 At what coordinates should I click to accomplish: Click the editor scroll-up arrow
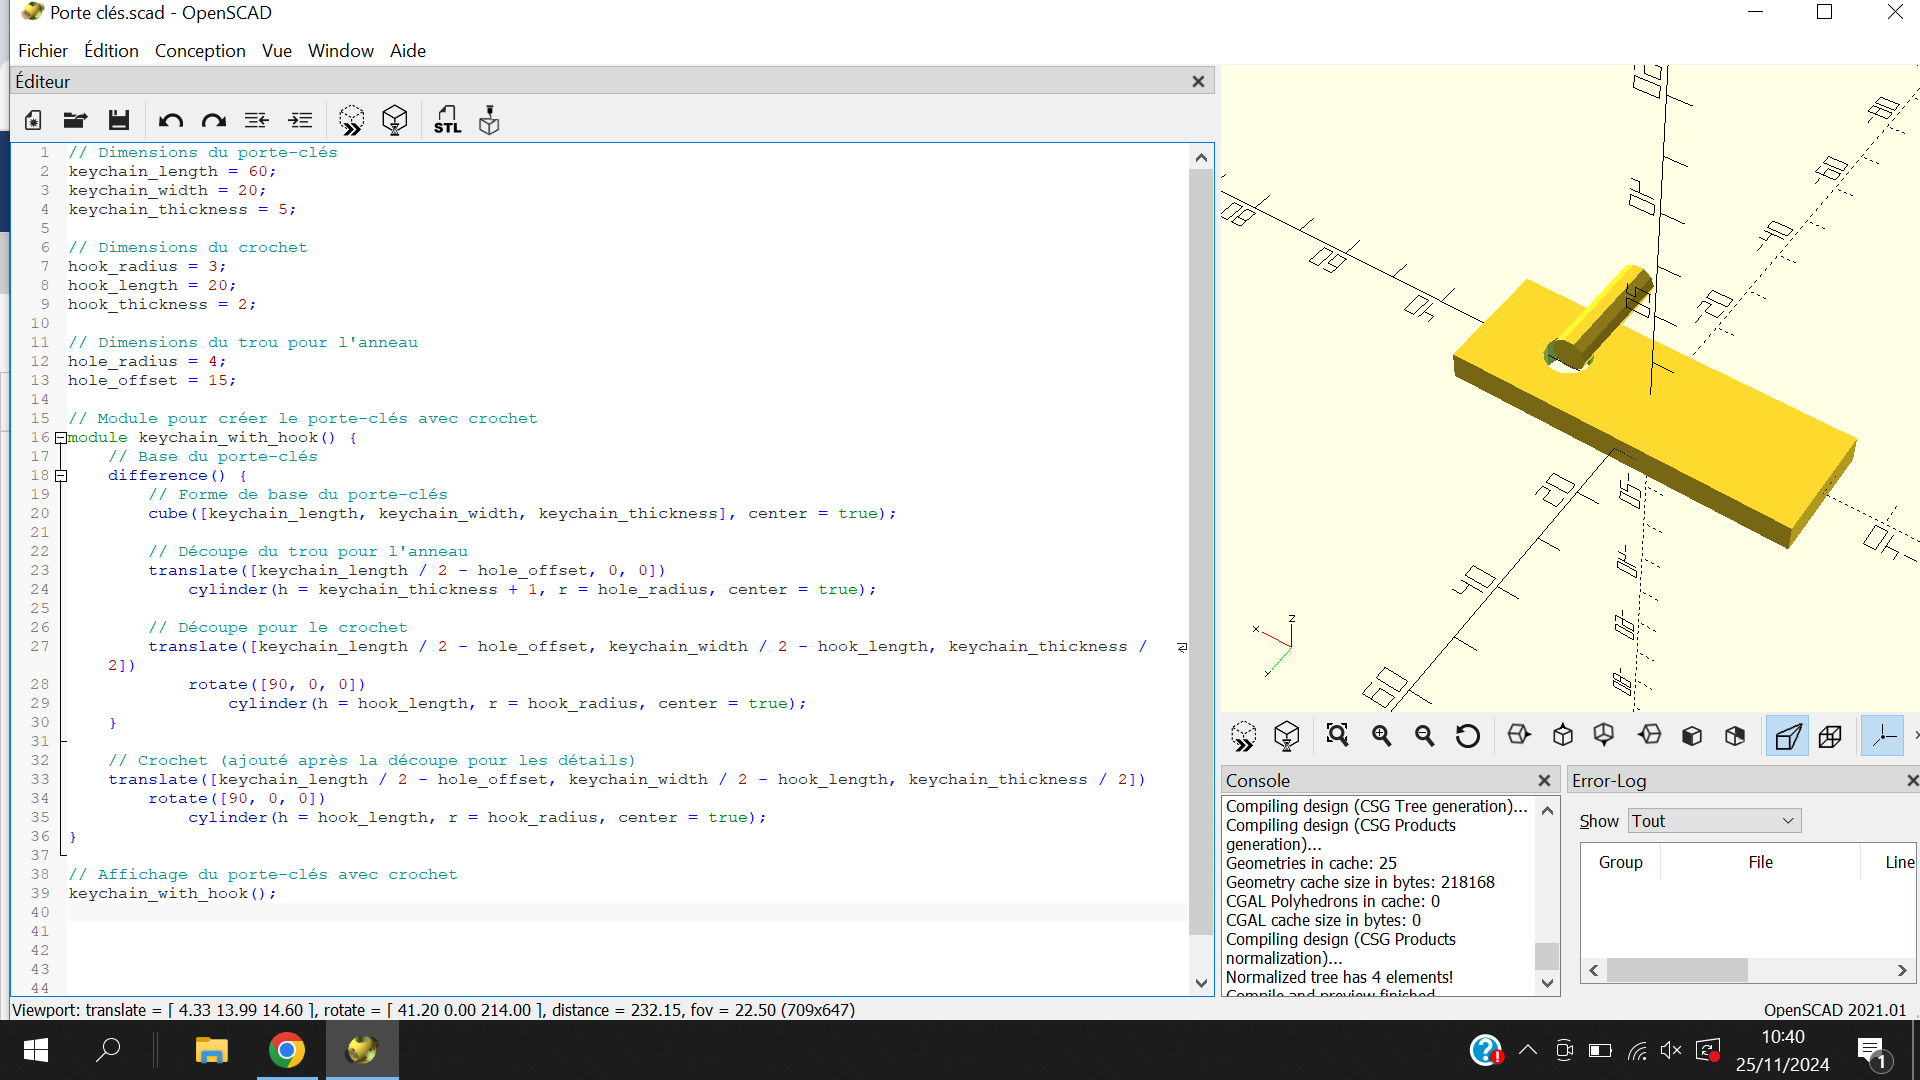coord(1201,158)
